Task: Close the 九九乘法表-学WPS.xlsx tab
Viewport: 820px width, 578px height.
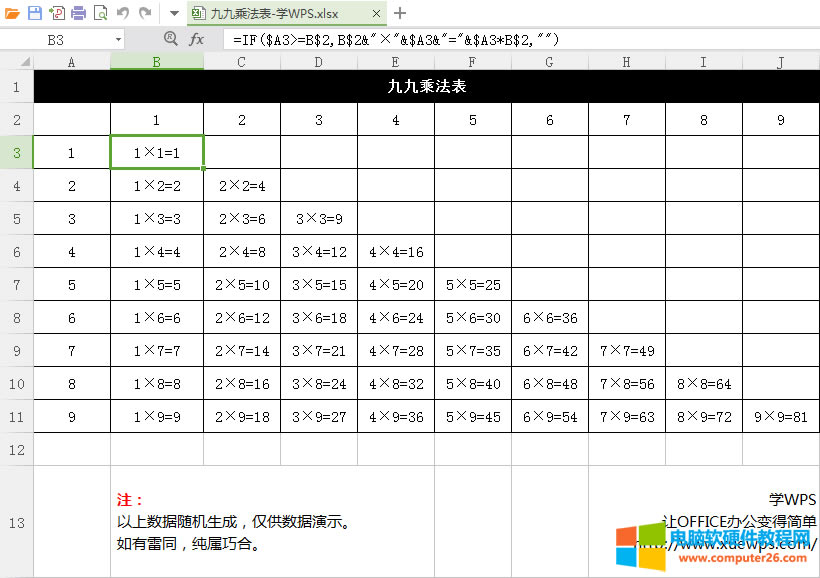Action: tap(376, 14)
